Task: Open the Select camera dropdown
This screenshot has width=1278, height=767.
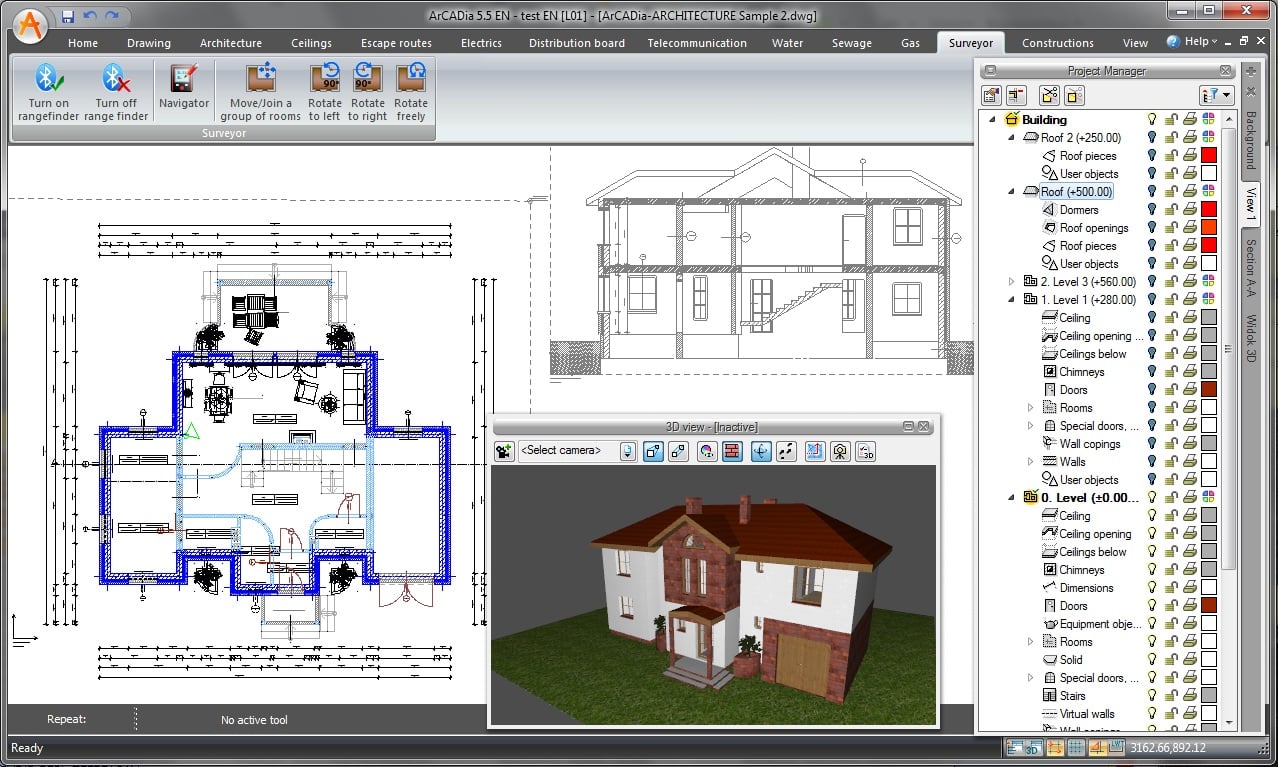Action: [627, 451]
